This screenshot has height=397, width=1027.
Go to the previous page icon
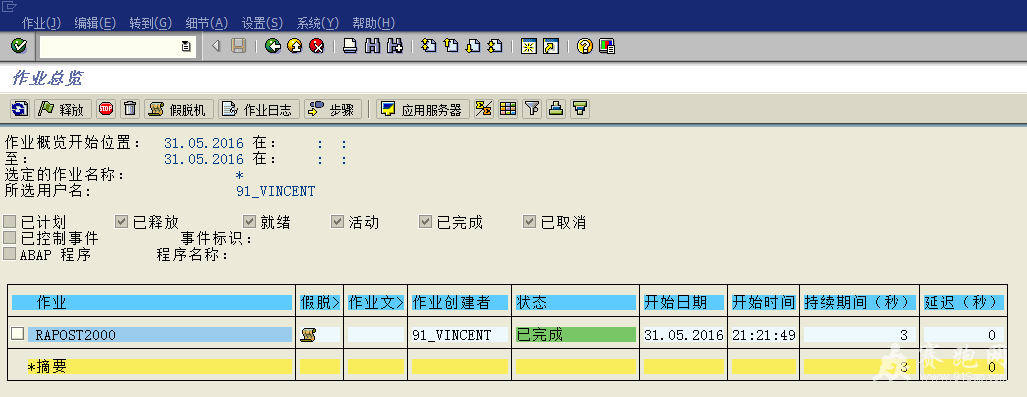[x=451, y=47]
